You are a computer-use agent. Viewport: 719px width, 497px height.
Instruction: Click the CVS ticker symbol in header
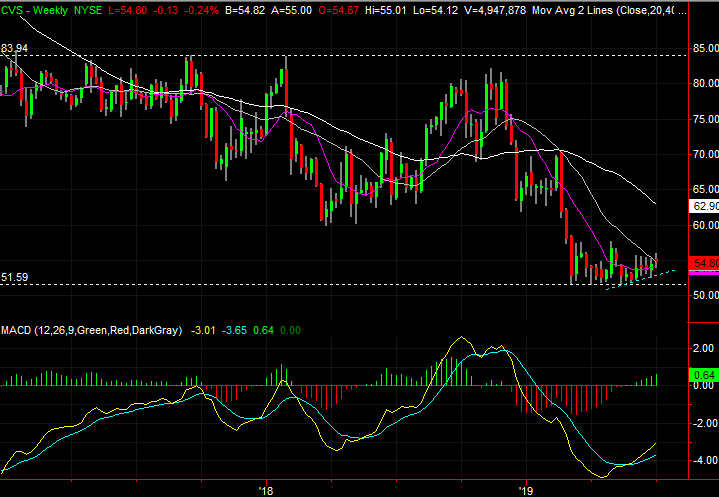(13, 10)
